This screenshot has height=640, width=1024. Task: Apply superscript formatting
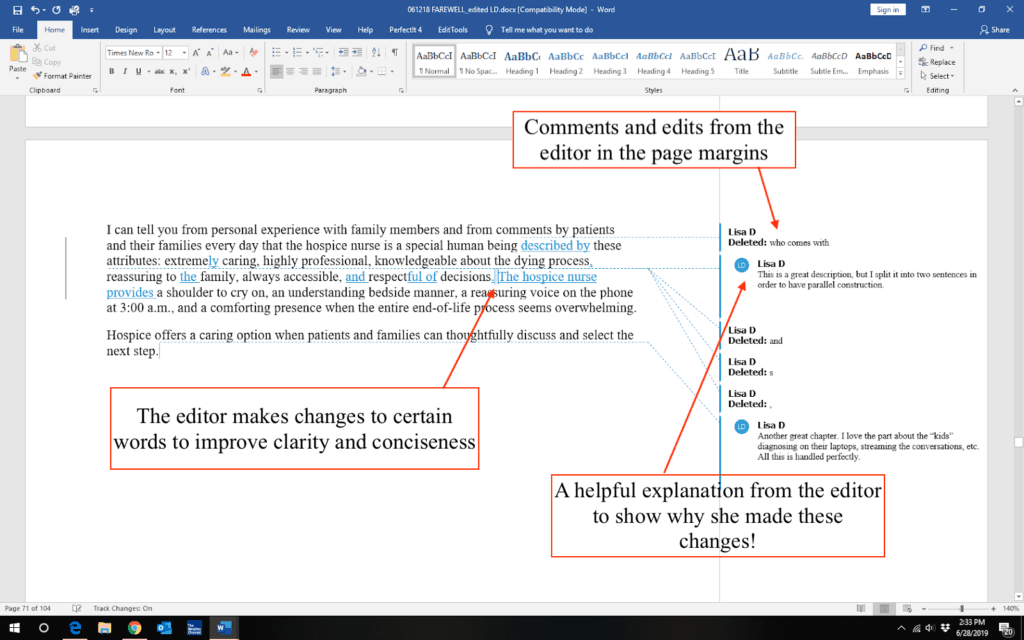pos(186,71)
